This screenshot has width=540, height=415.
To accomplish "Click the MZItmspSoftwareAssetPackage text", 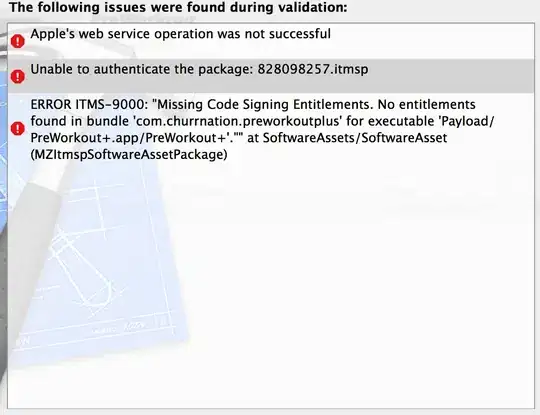I will (x=129, y=155).
